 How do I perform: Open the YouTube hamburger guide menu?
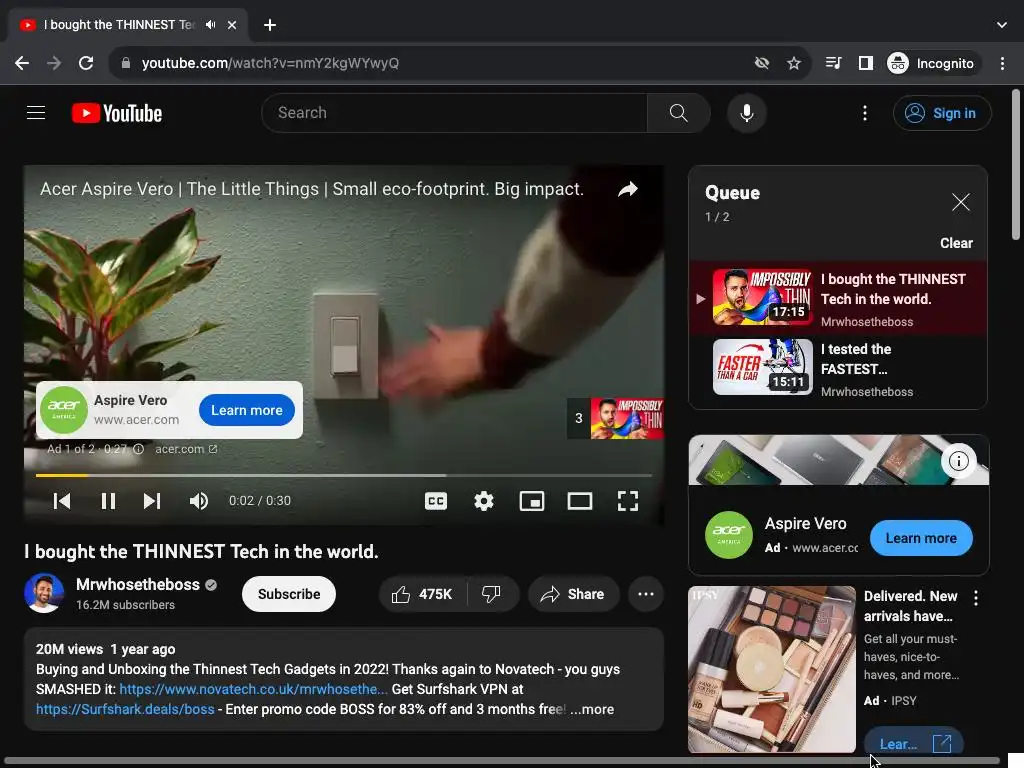coord(36,113)
